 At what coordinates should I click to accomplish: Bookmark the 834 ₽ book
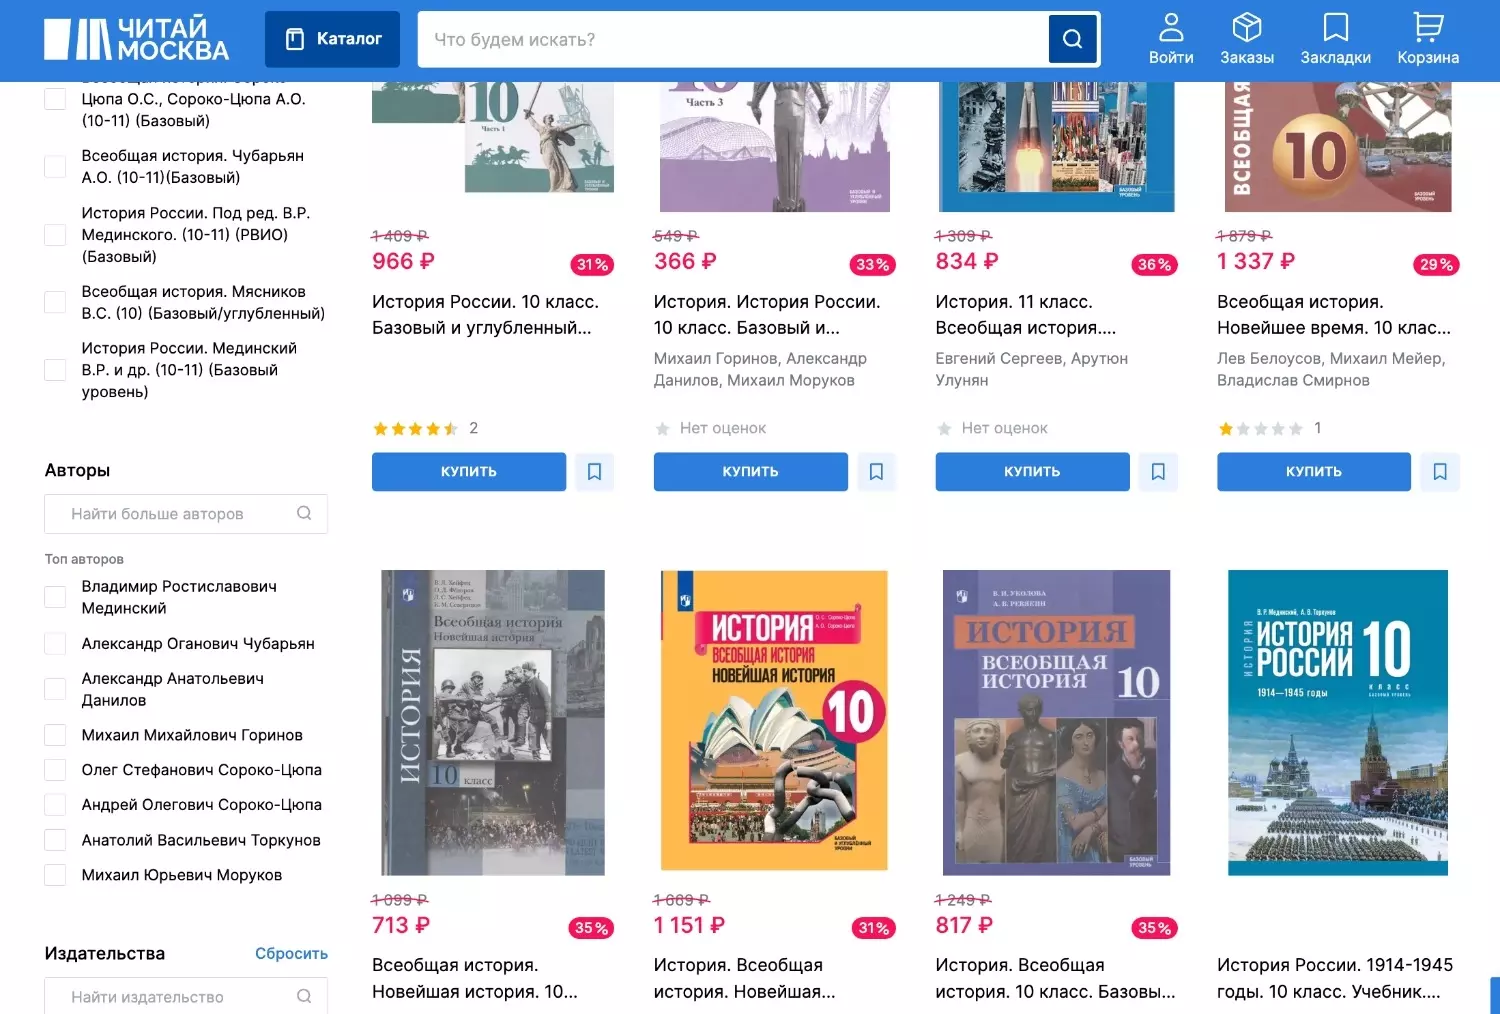[1158, 472]
